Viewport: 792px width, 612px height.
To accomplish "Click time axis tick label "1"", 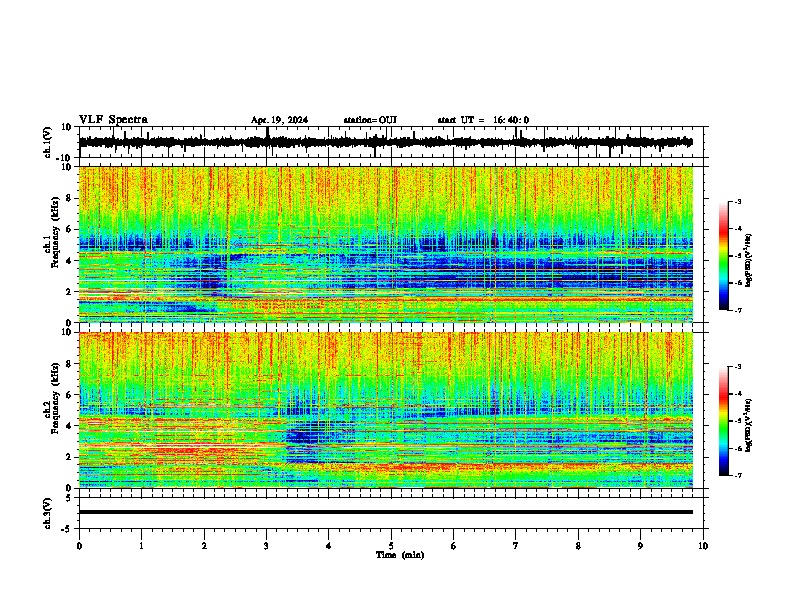I will pyautogui.click(x=141, y=546).
